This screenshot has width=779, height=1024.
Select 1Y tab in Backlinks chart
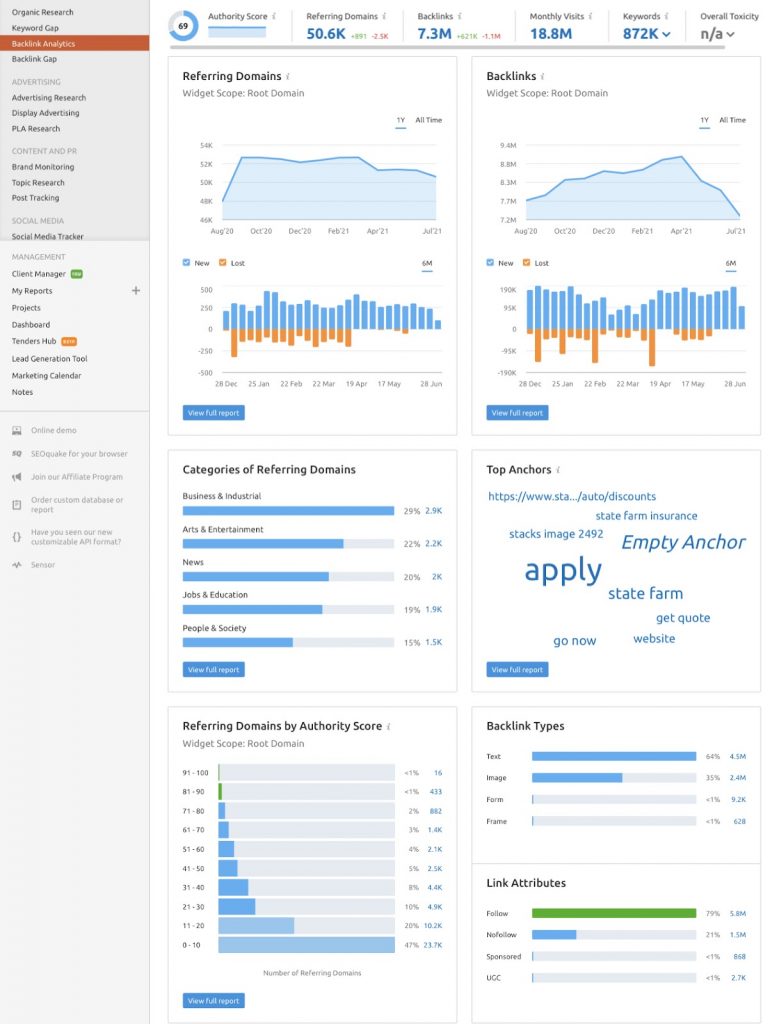point(705,120)
